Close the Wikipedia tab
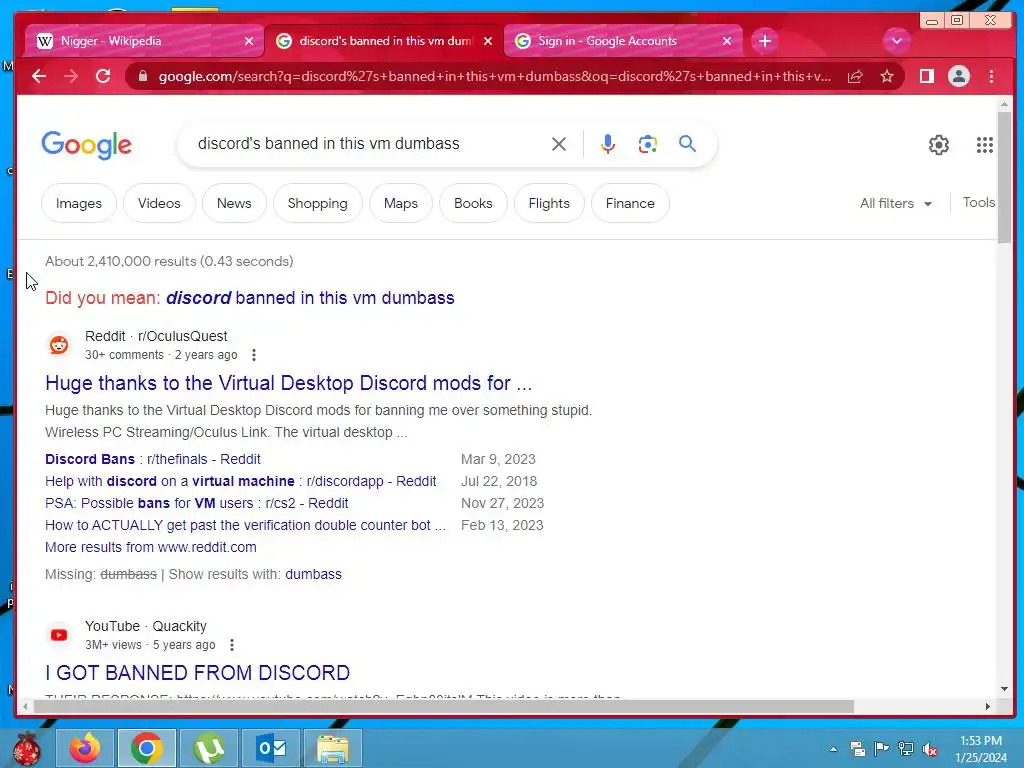Viewport: 1024px width, 768px height. pyautogui.click(x=249, y=41)
